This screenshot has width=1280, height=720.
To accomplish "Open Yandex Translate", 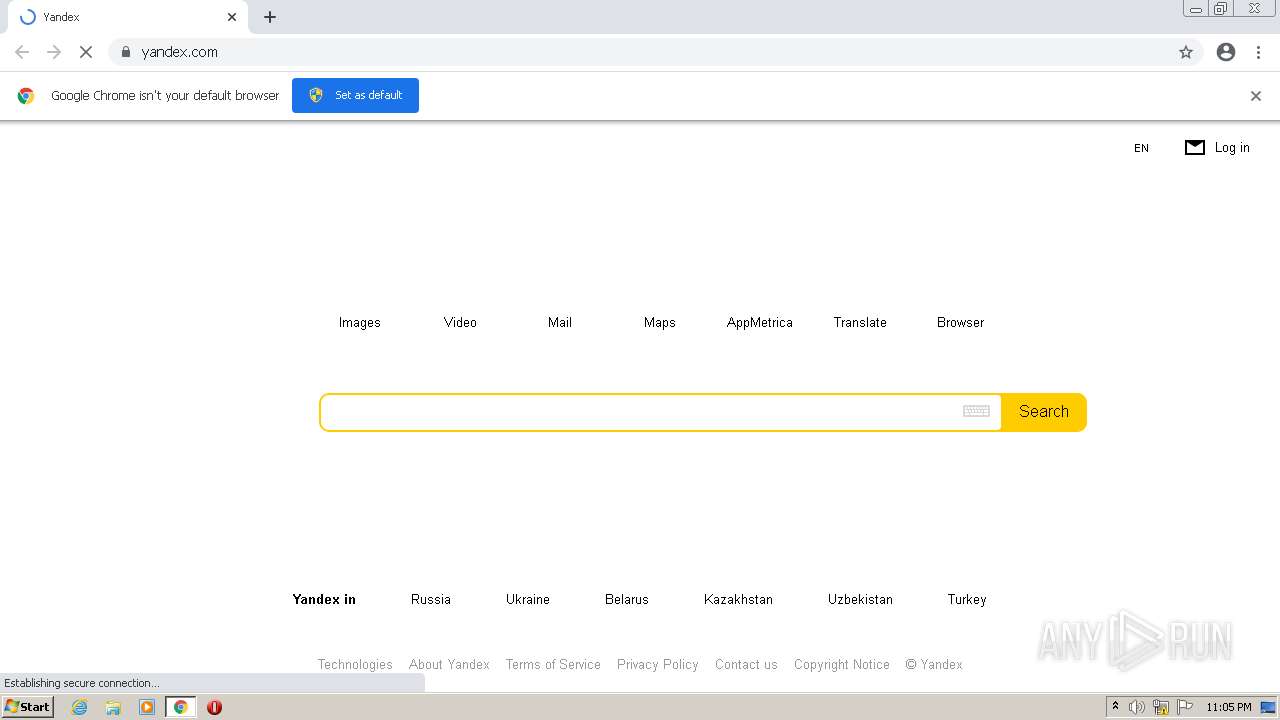I will [x=860, y=322].
